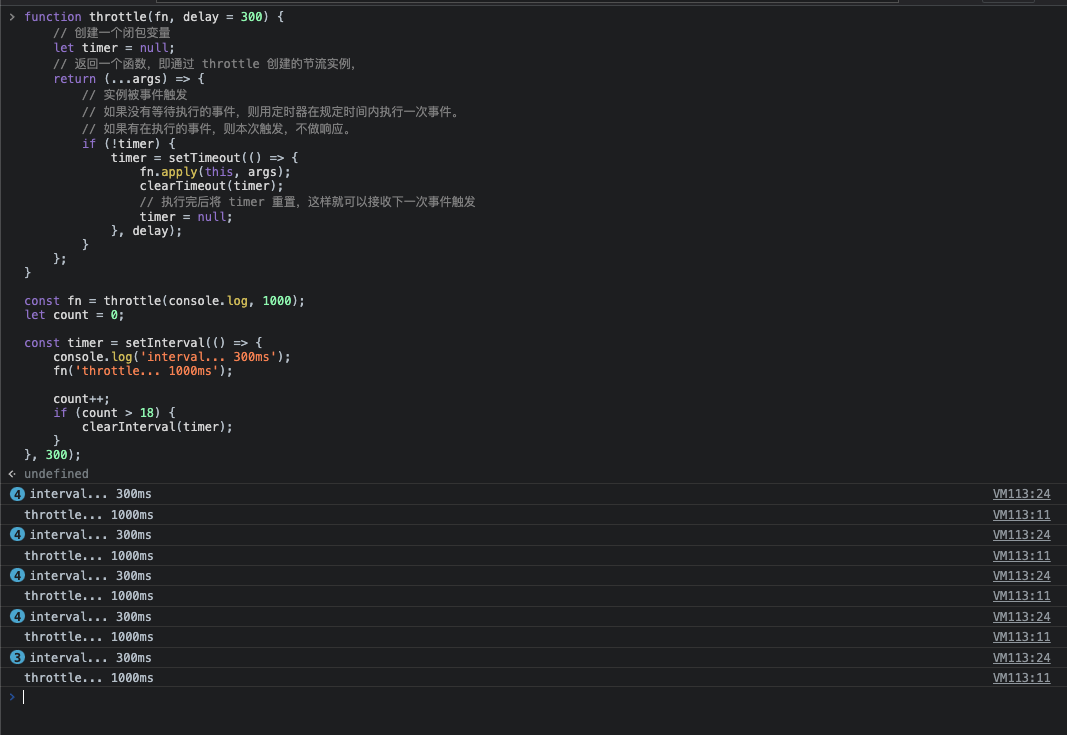Click the last 'interval... 300ms' log message

90,658
